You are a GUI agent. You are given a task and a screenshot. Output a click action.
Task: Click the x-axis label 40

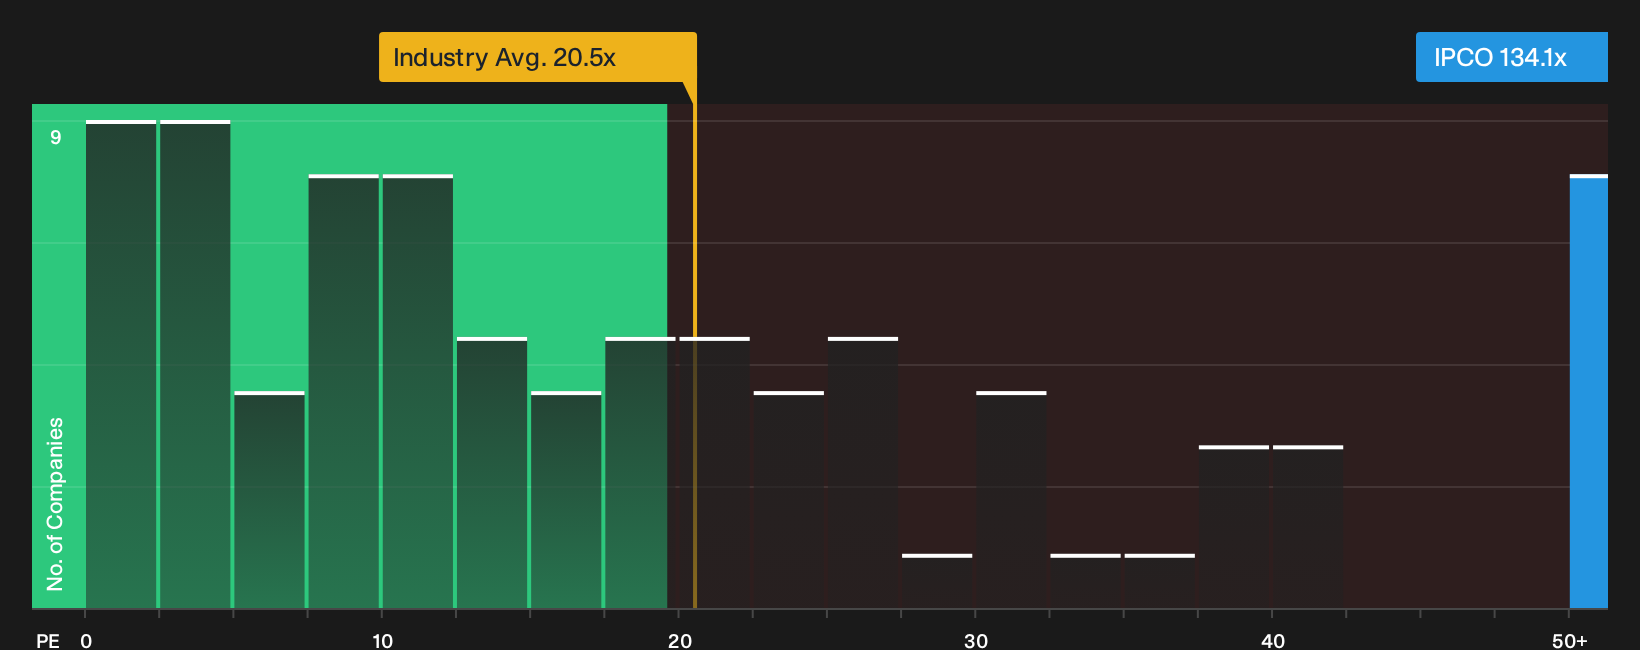click(1272, 641)
